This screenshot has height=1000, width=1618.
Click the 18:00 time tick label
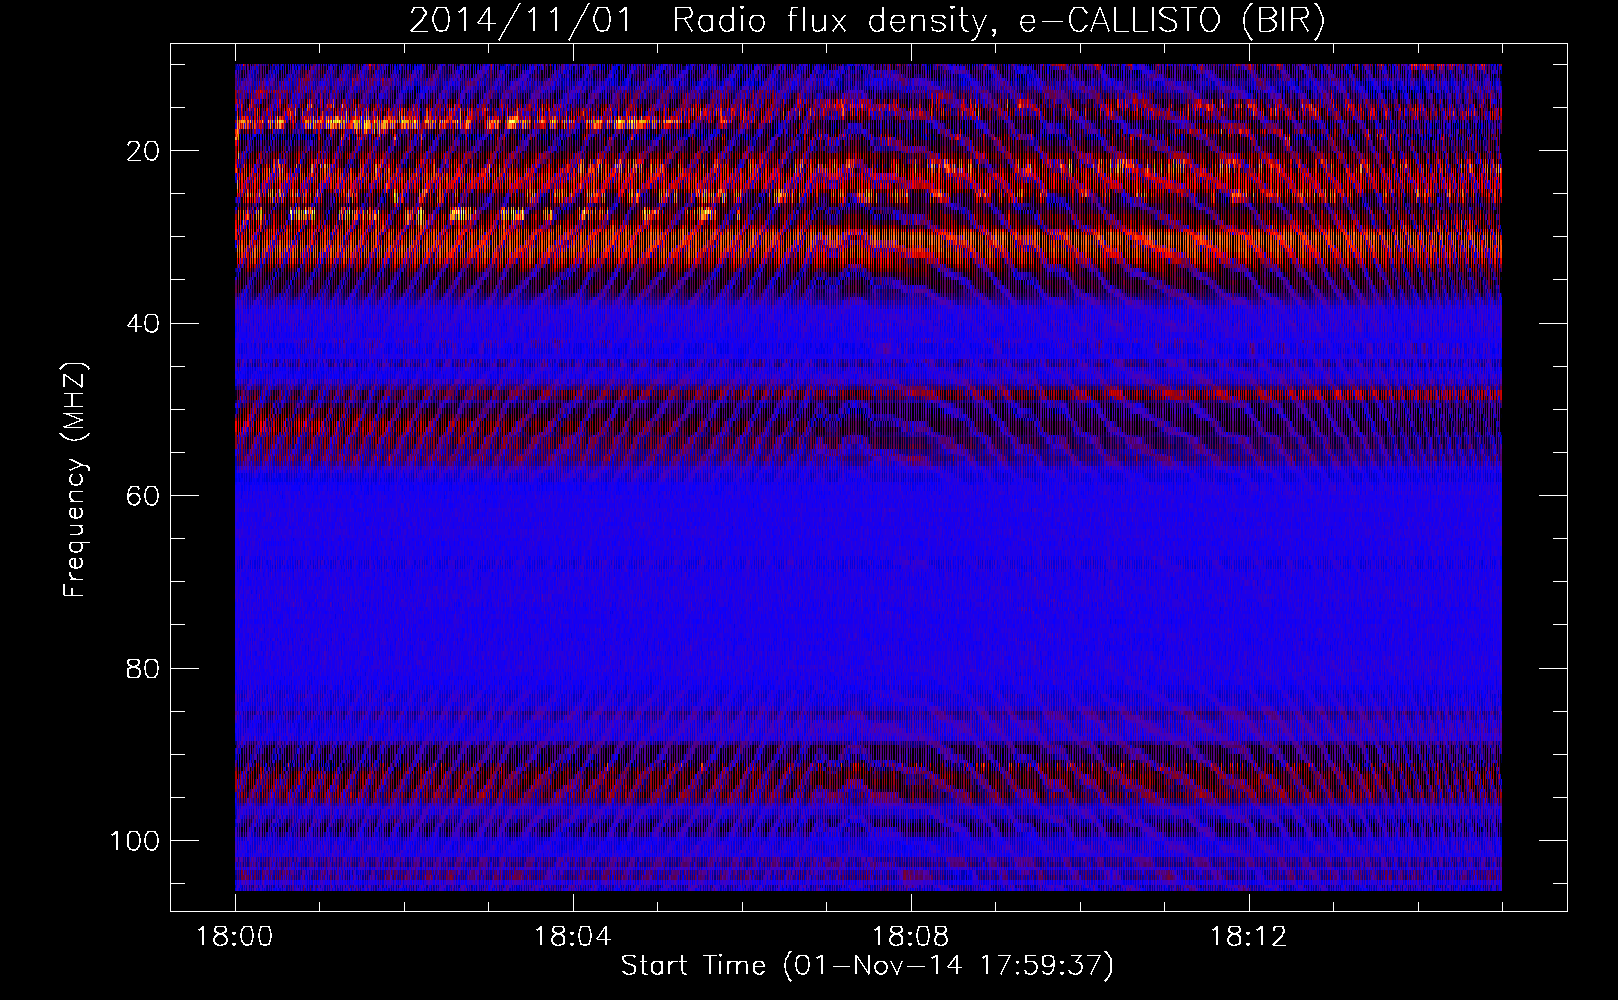[235, 937]
